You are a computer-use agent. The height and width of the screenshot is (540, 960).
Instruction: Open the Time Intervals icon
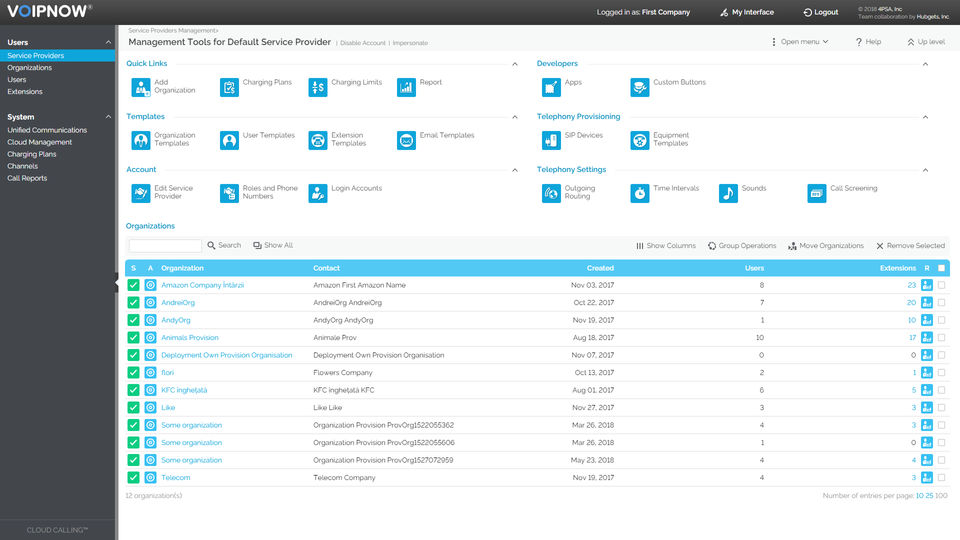639,193
